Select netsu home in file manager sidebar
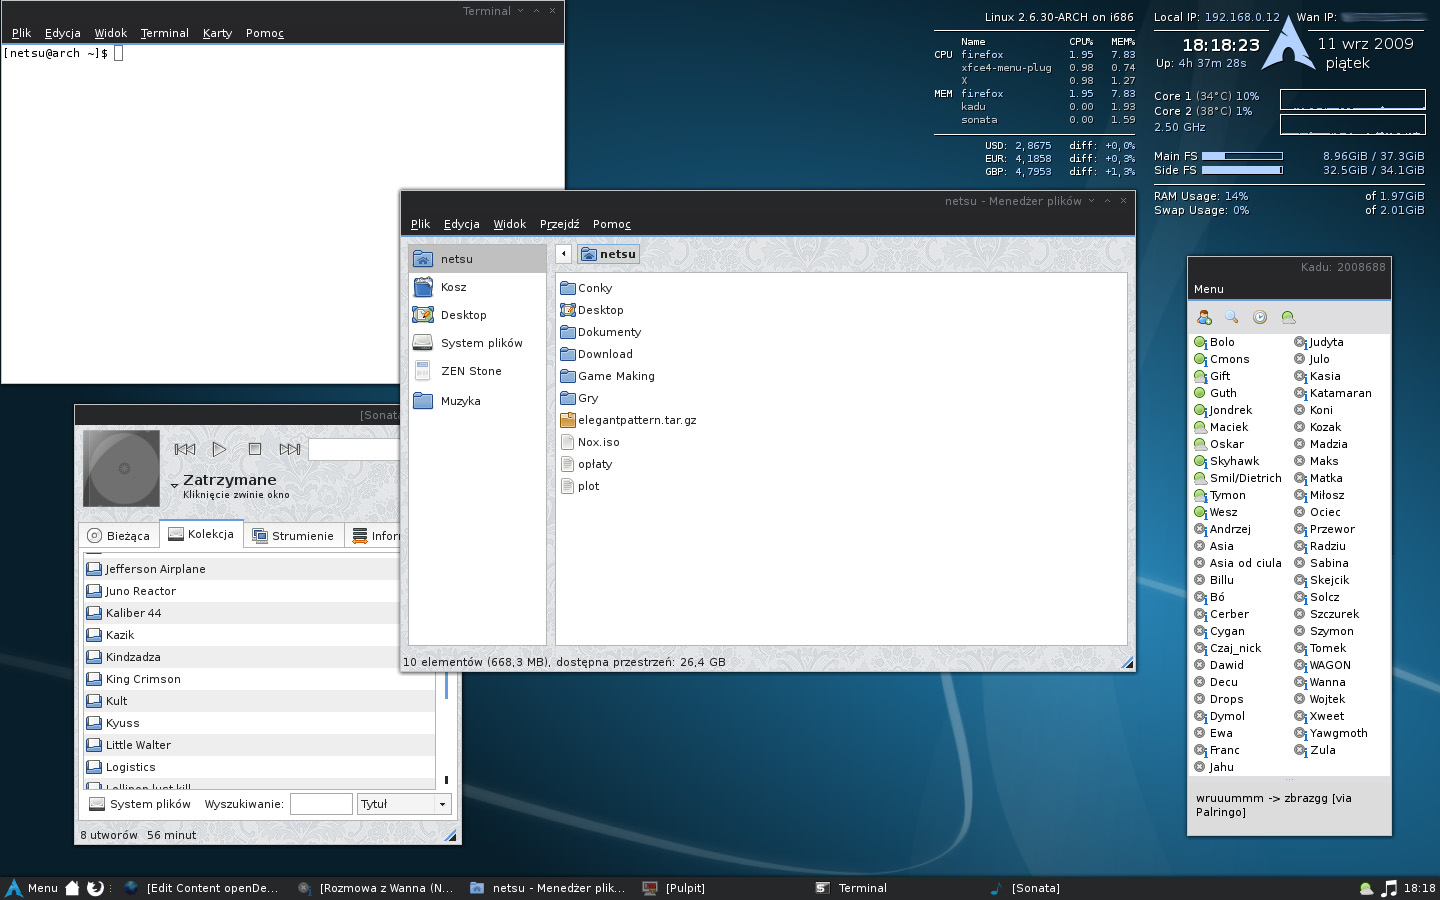Screen dimensions: 1440x900 [x=477, y=259]
